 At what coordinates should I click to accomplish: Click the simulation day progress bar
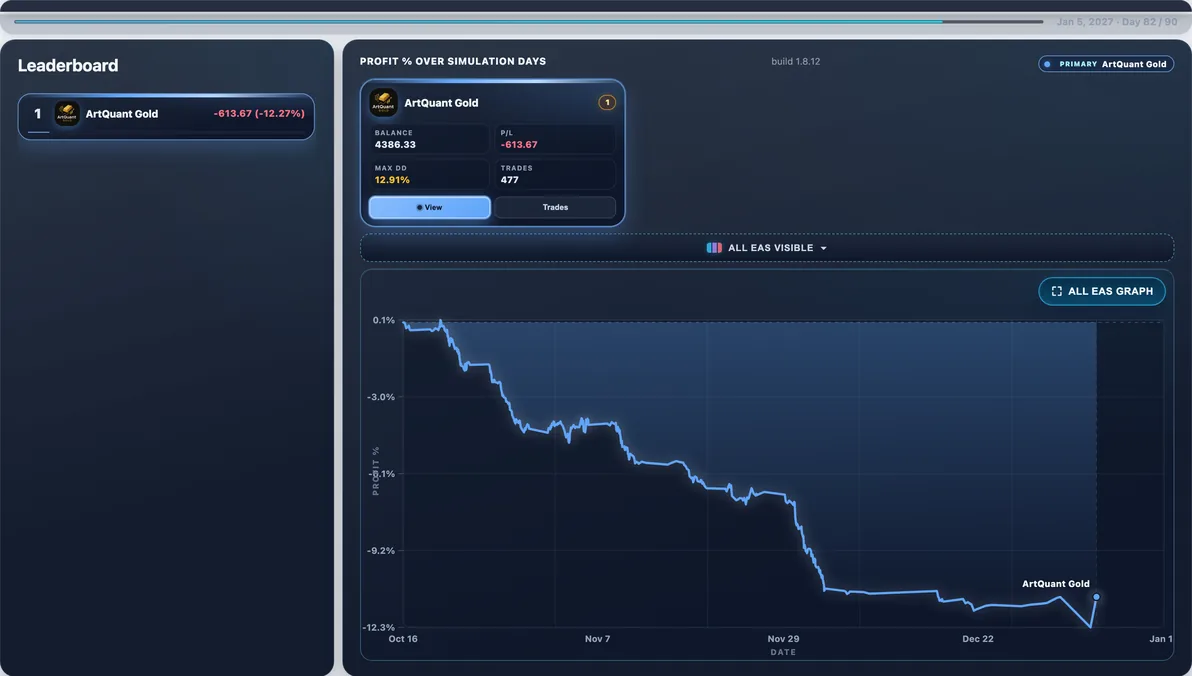click(528, 21)
